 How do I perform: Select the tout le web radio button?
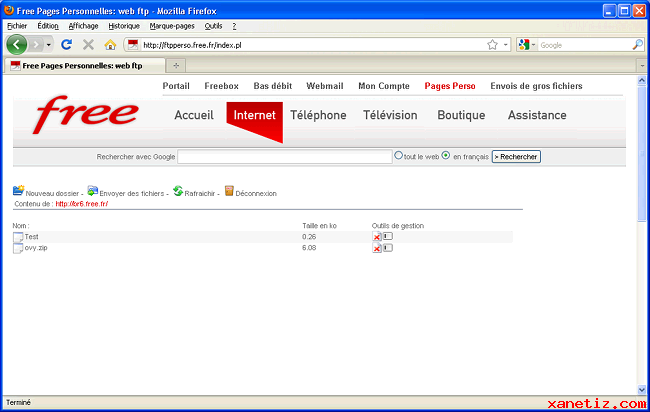click(x=398, y=155)
